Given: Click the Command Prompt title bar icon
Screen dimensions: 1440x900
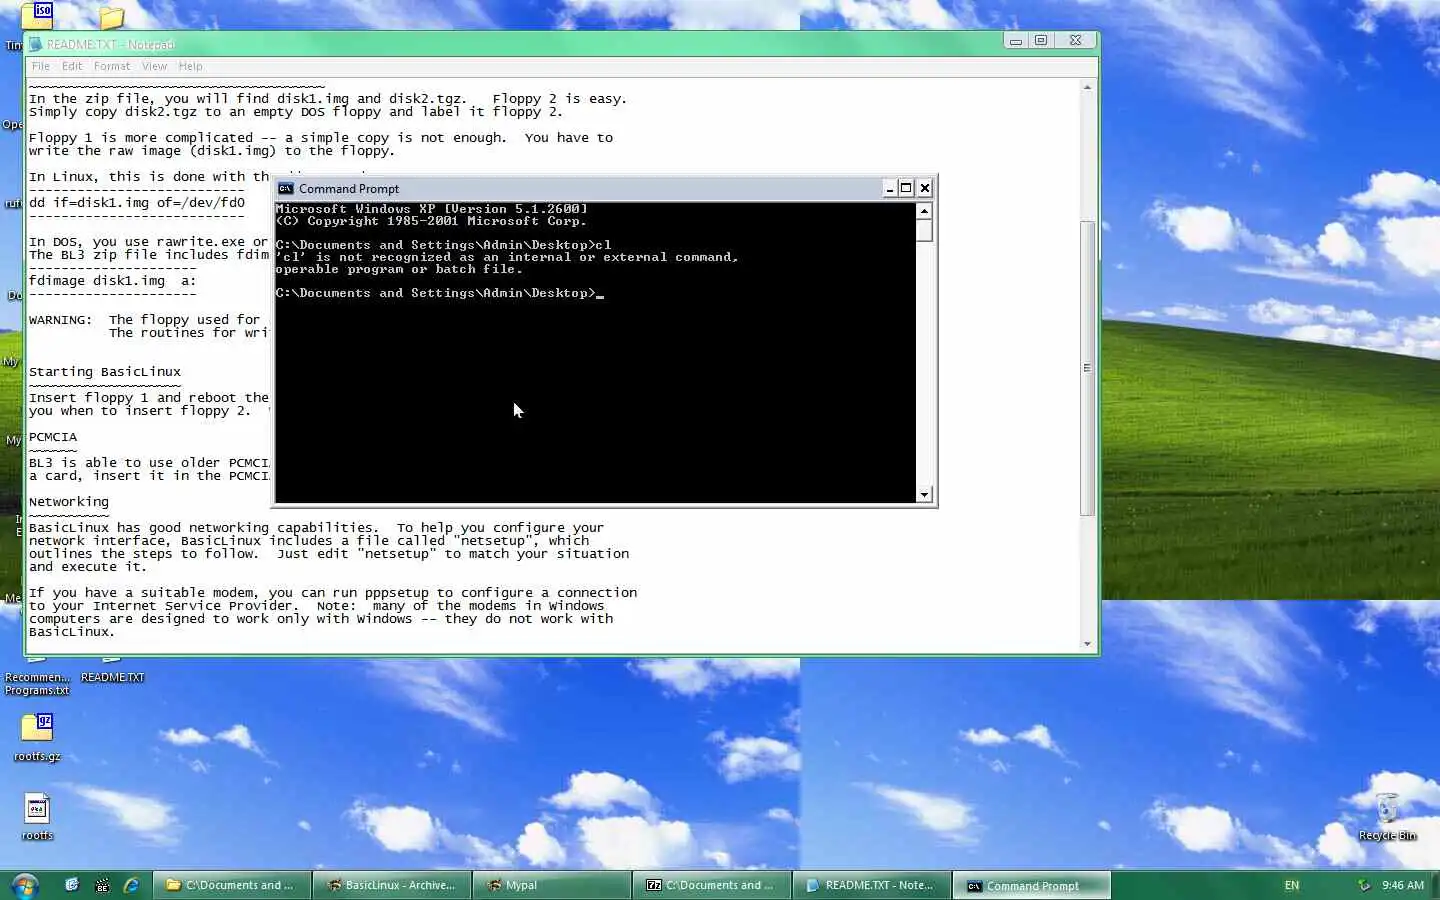Looking at the screenshot, I should point(286,188).
